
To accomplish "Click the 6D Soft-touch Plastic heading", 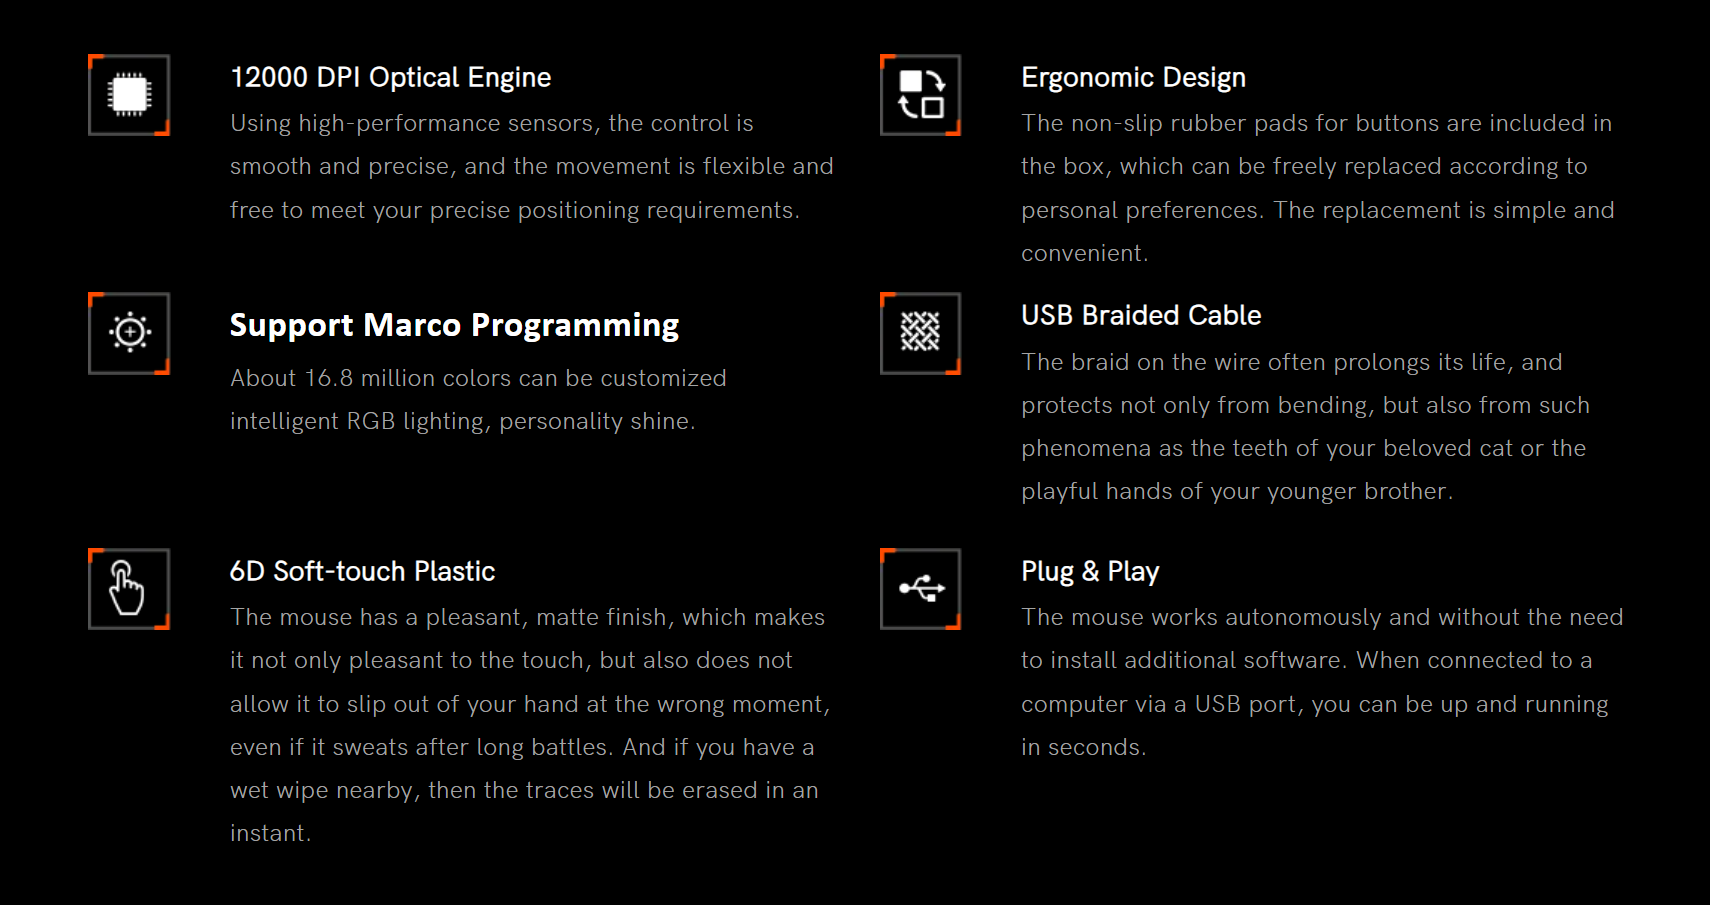I will pyautogui.click(x=362, y=571).
